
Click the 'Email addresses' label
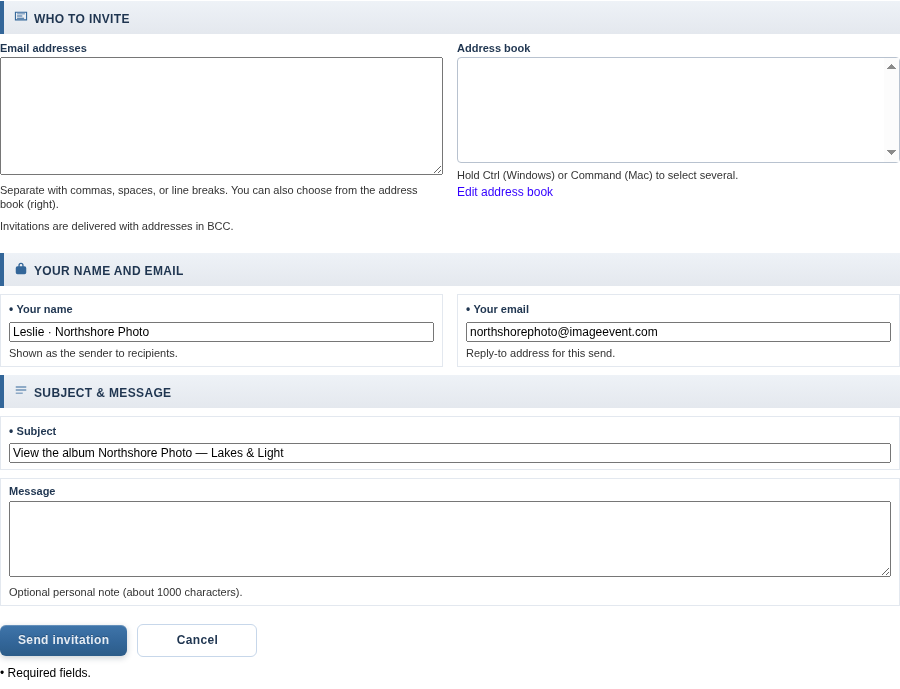pos(43,48)
